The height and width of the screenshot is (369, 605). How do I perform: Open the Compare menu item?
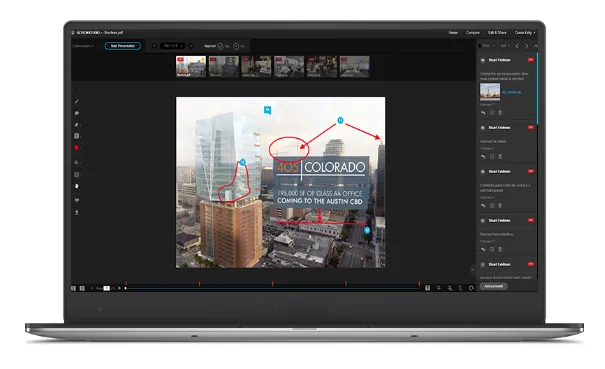(x=473, y=33)
